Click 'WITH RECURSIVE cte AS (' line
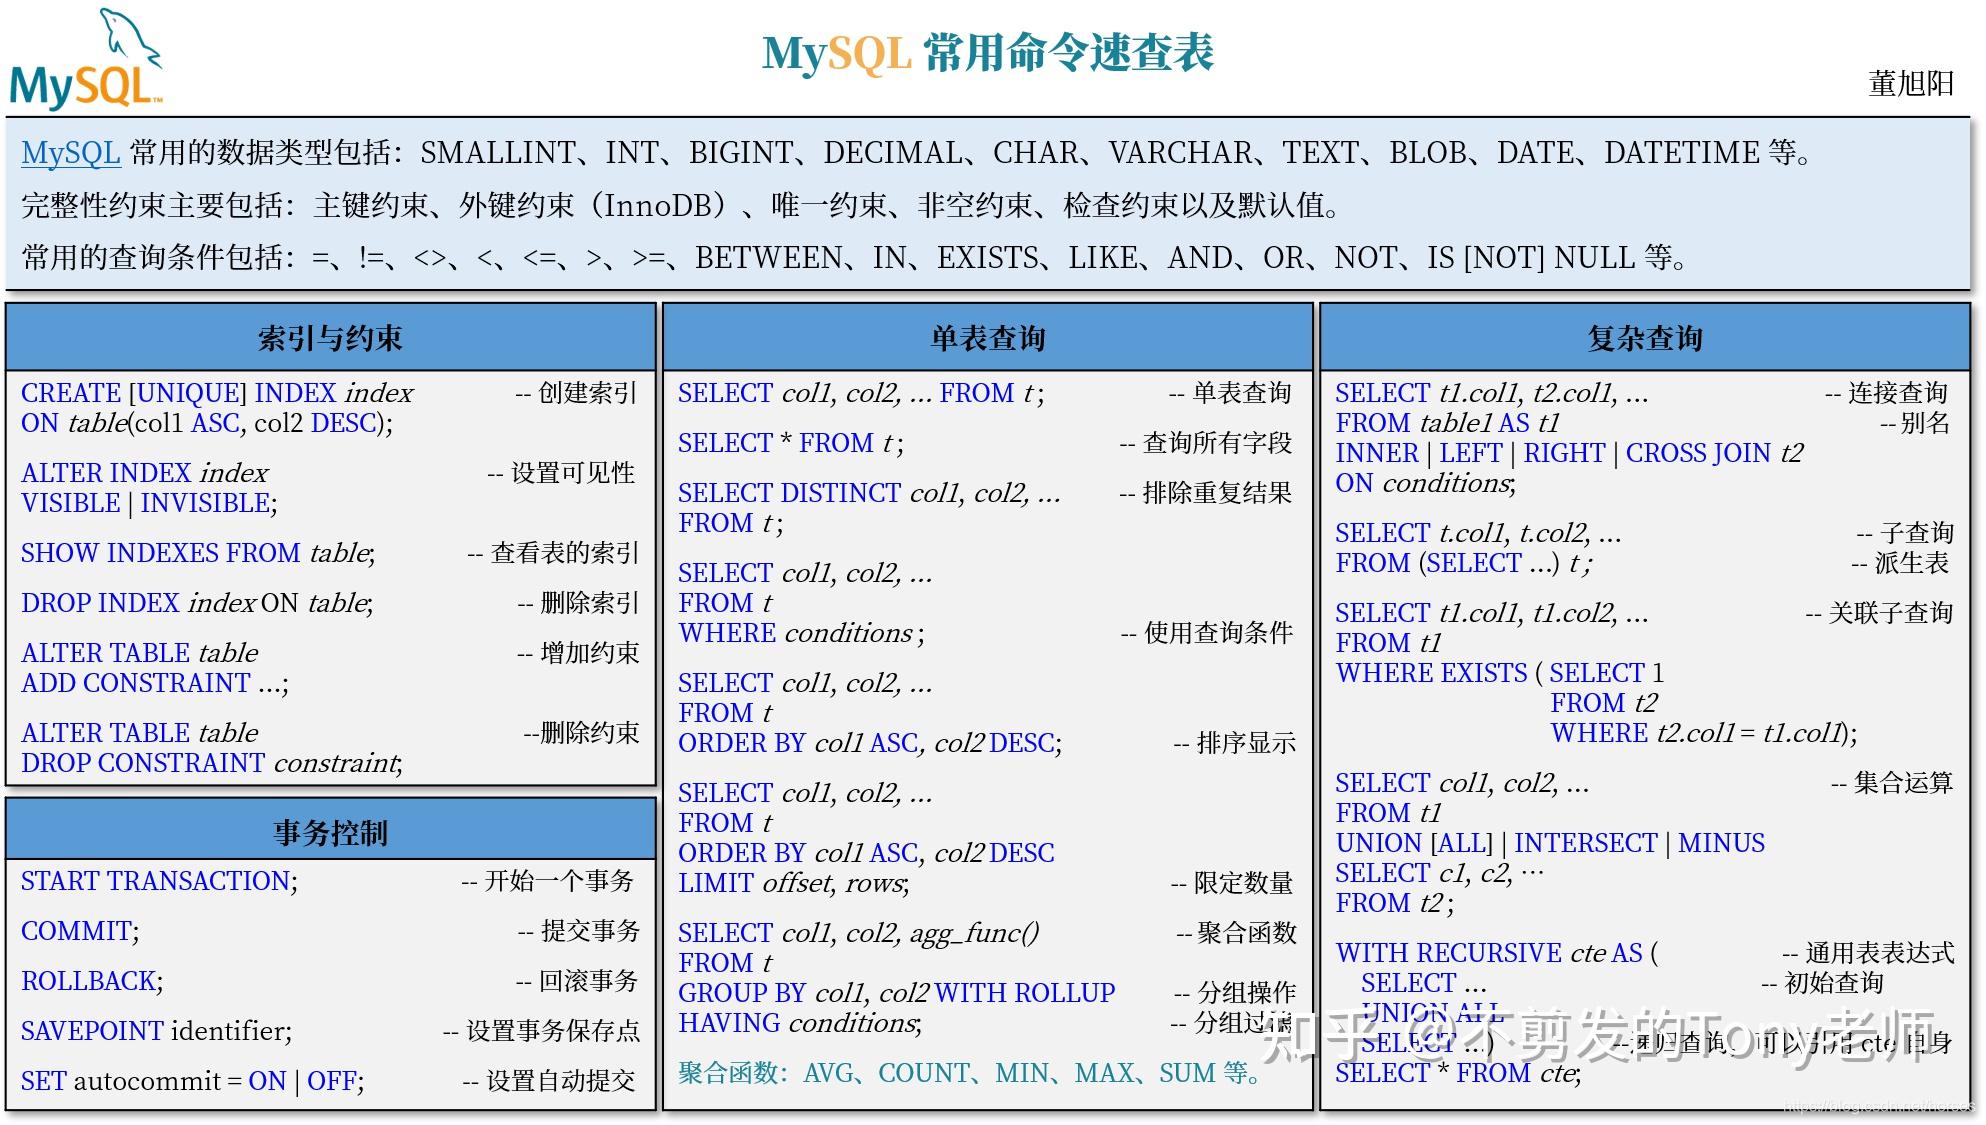 point(1497,953)
